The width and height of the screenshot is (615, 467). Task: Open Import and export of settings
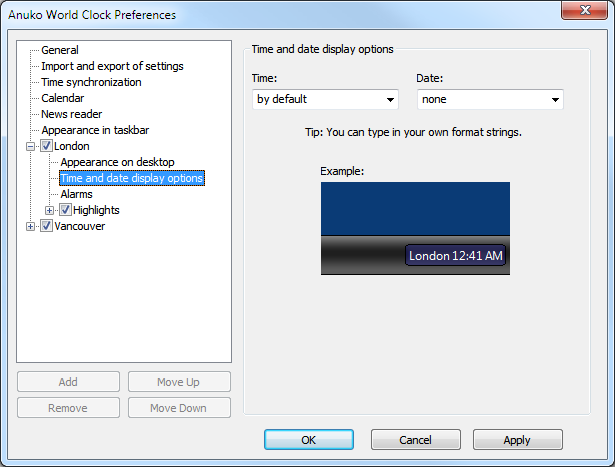112,66
